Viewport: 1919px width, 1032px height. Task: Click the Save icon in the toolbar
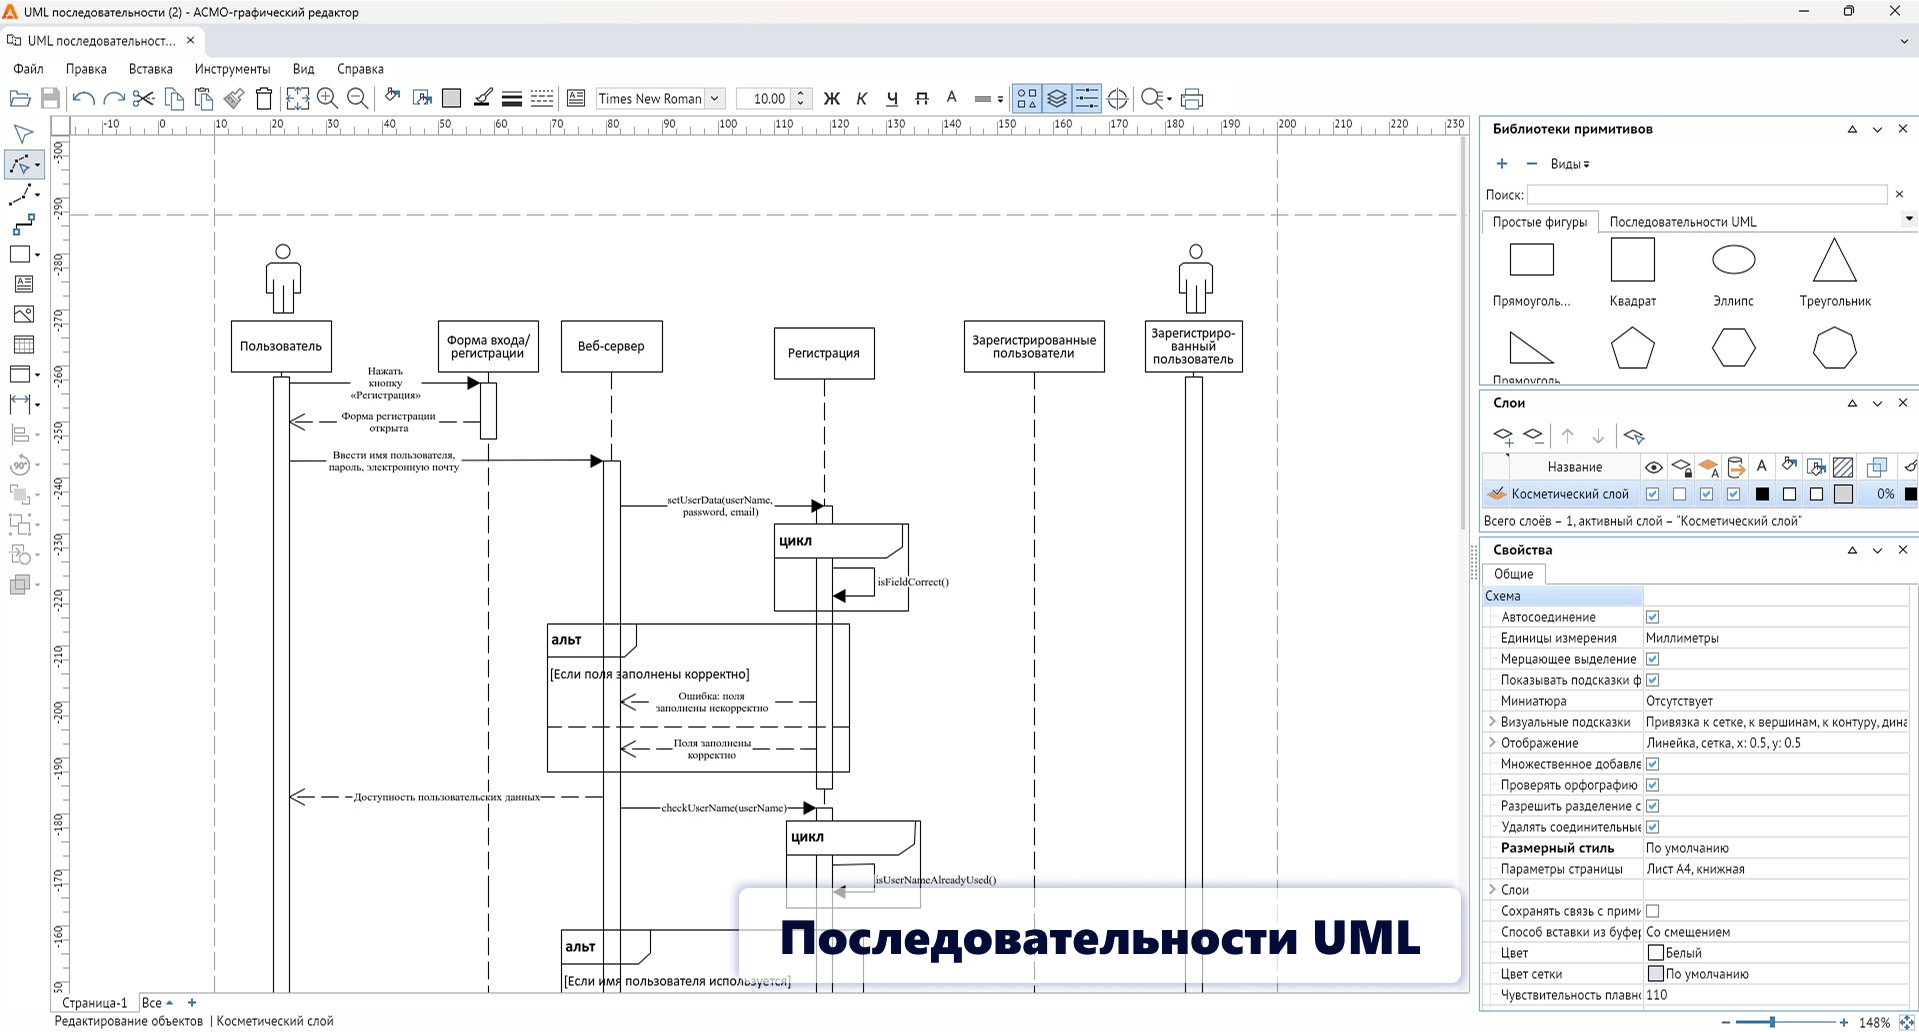click(50, 98)
